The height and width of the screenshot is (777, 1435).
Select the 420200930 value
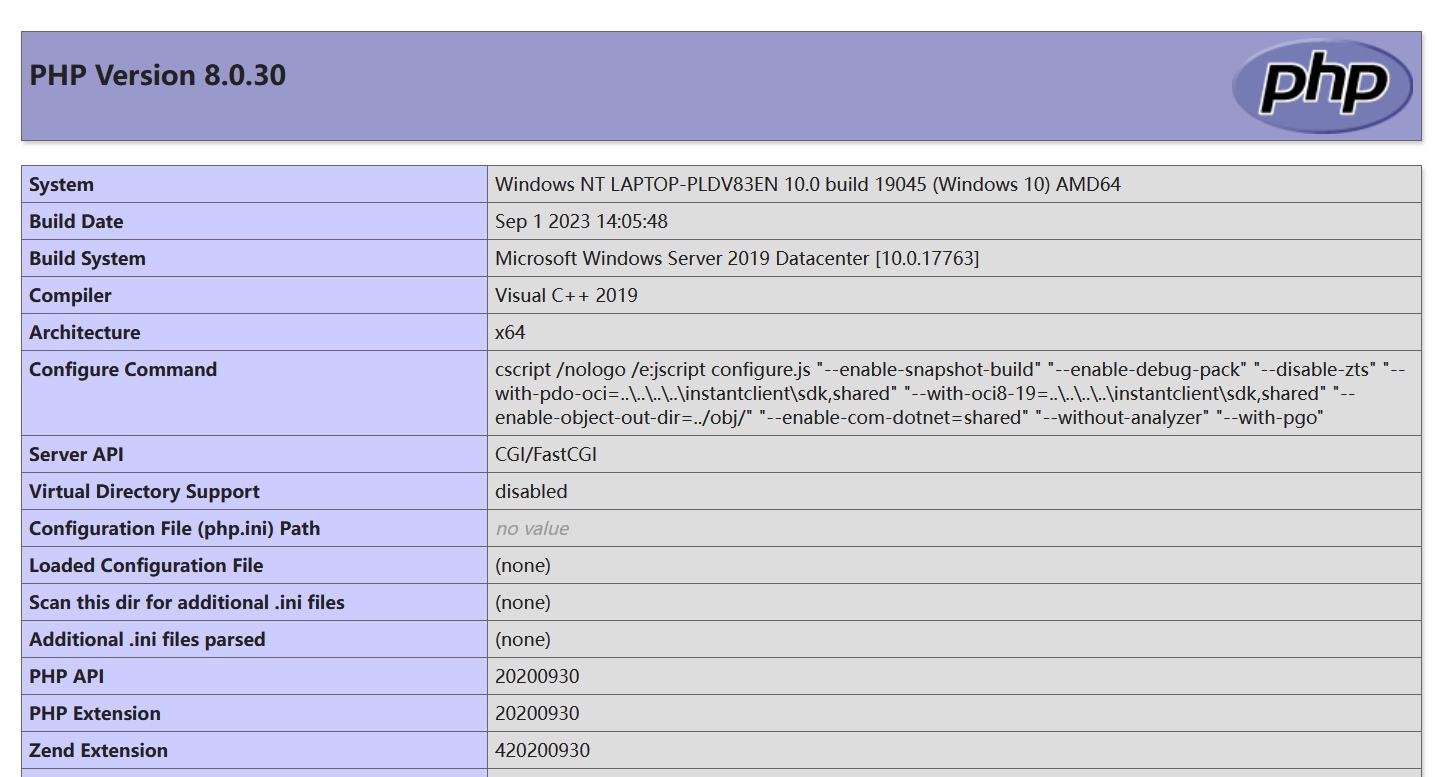542,751
